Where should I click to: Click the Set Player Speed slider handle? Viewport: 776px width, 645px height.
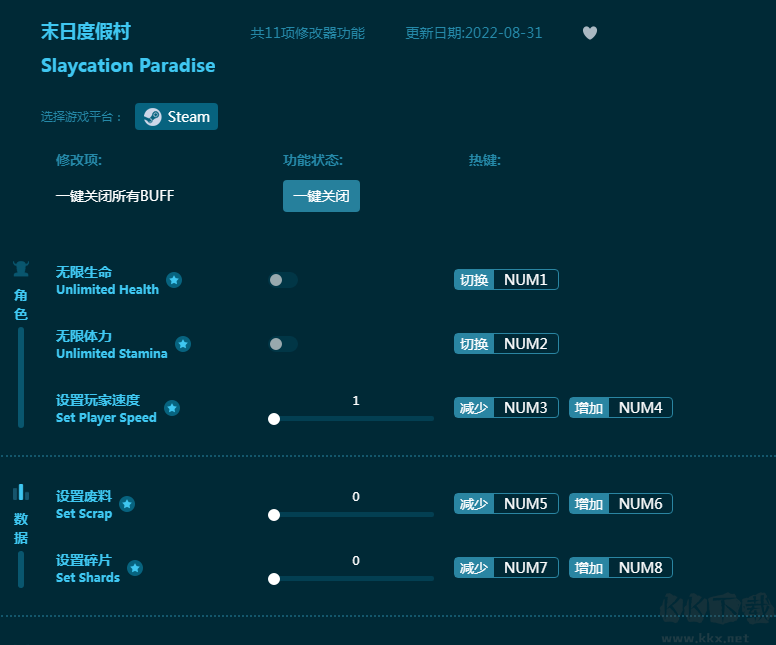274,419
